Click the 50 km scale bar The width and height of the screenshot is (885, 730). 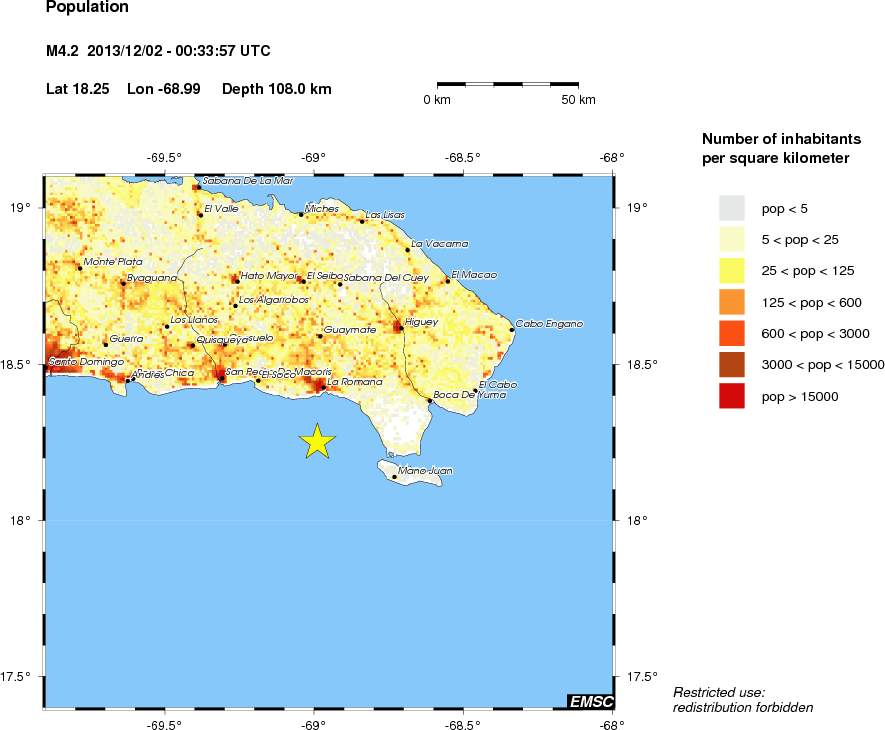coord(508,86)
